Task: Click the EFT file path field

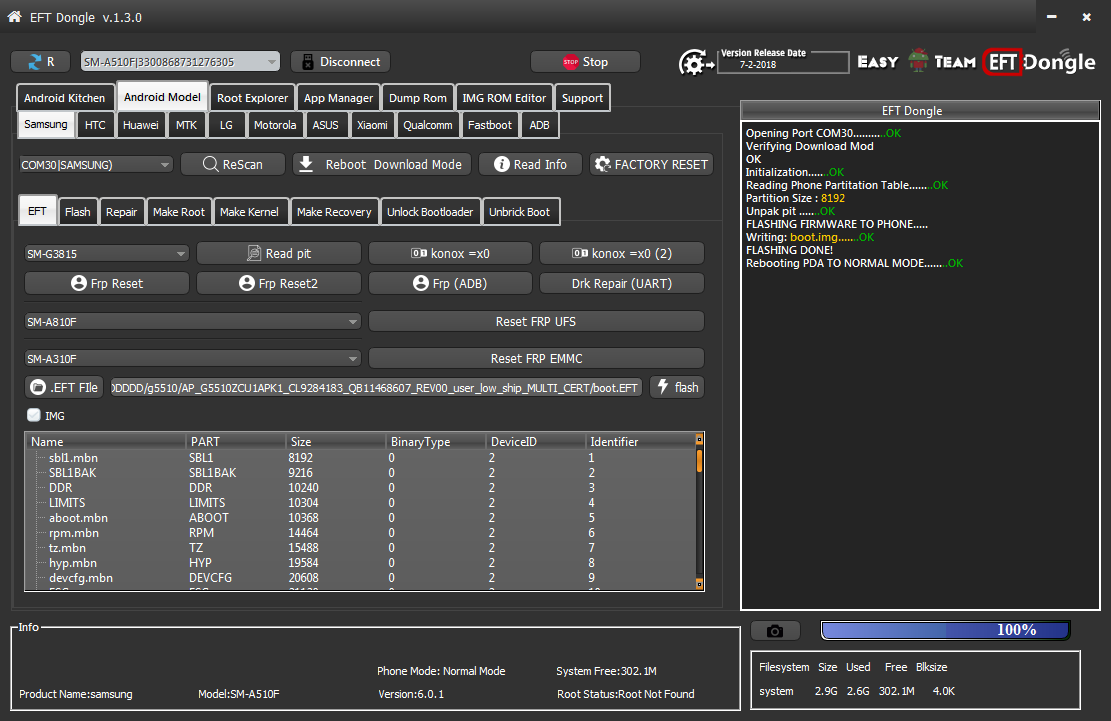Action: tap(376, 387)
